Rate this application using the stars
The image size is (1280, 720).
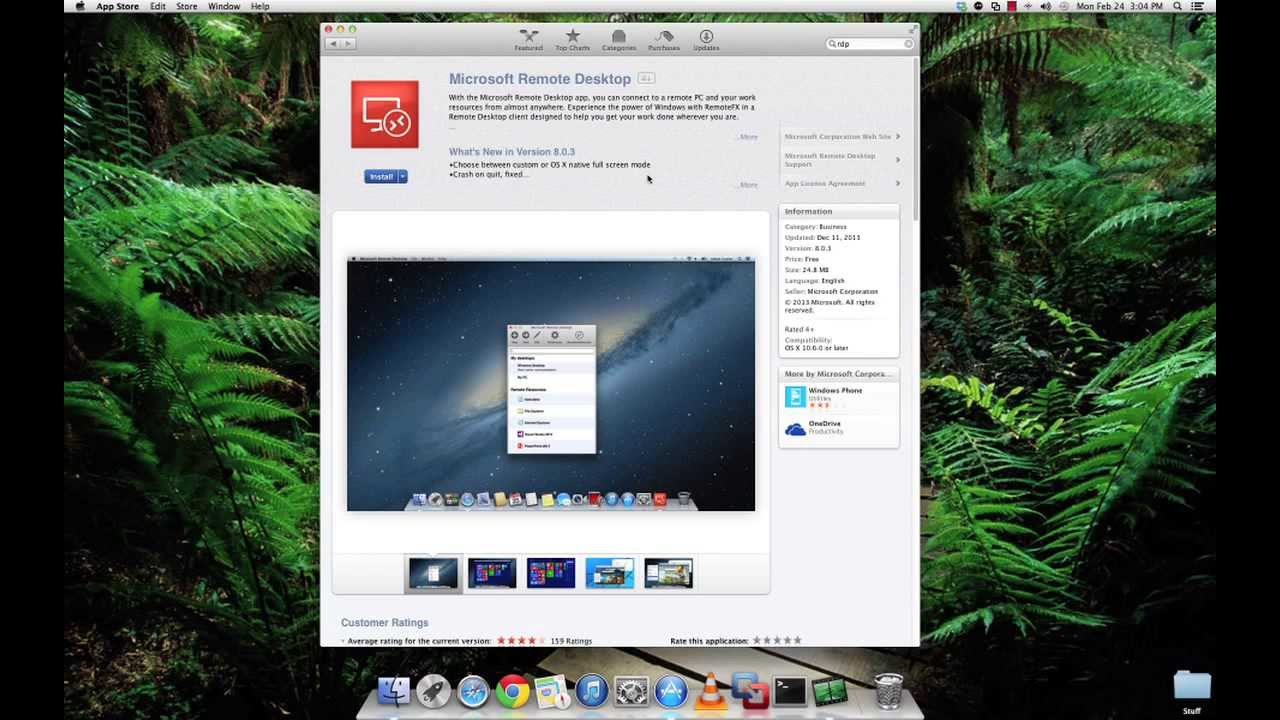pyautogui.click(x=776, y=641)
